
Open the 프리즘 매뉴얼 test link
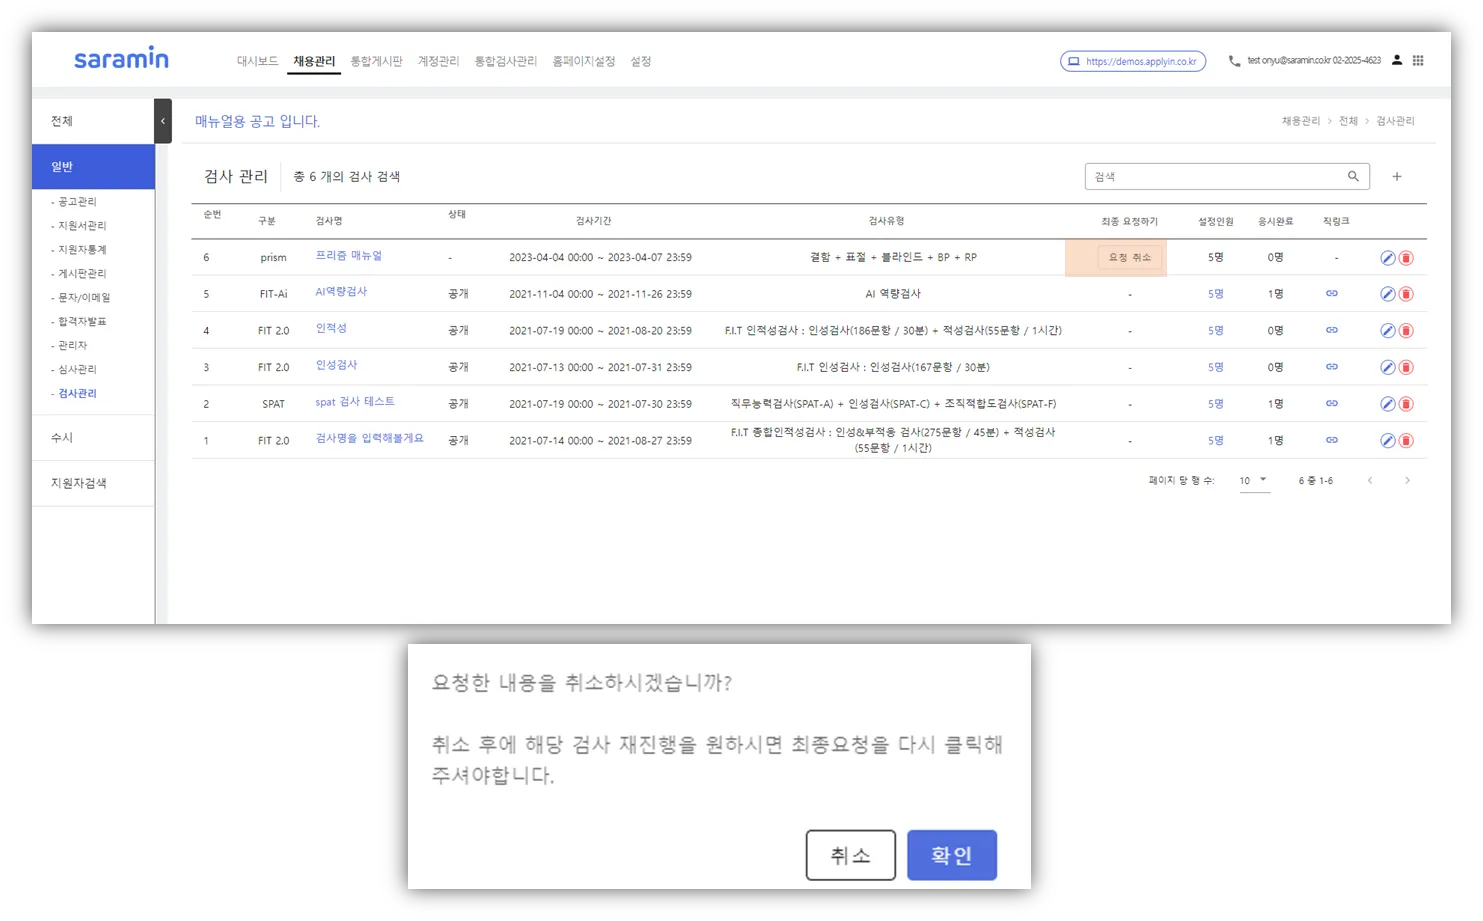point(349,256)
